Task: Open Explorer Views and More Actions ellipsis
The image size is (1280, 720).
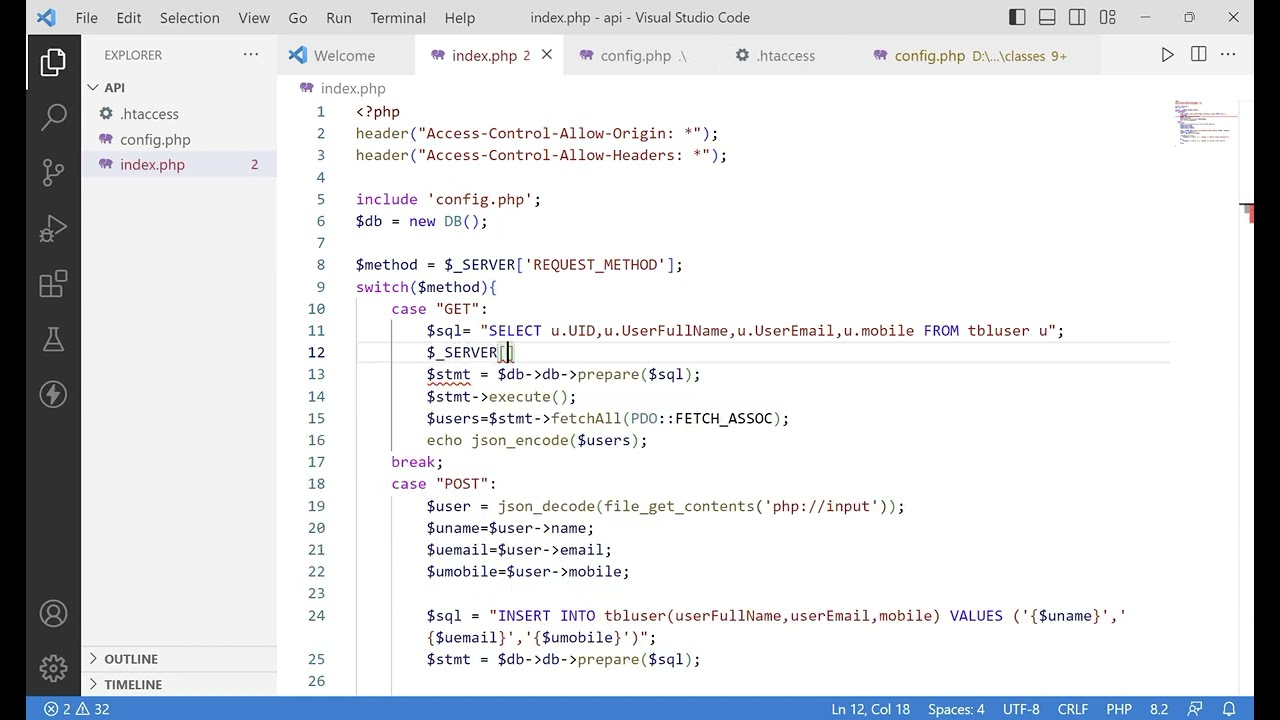Action: pos(251,55)
